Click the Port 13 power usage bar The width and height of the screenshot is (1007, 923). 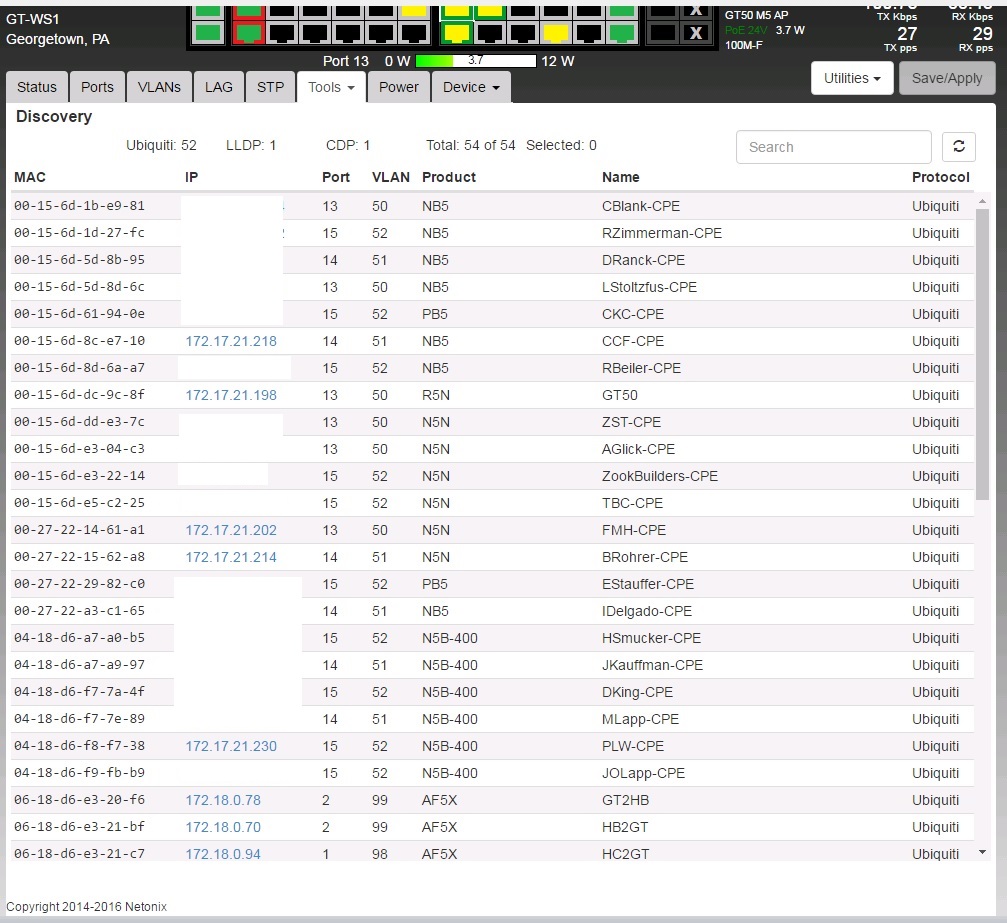[x=475, y=61]
